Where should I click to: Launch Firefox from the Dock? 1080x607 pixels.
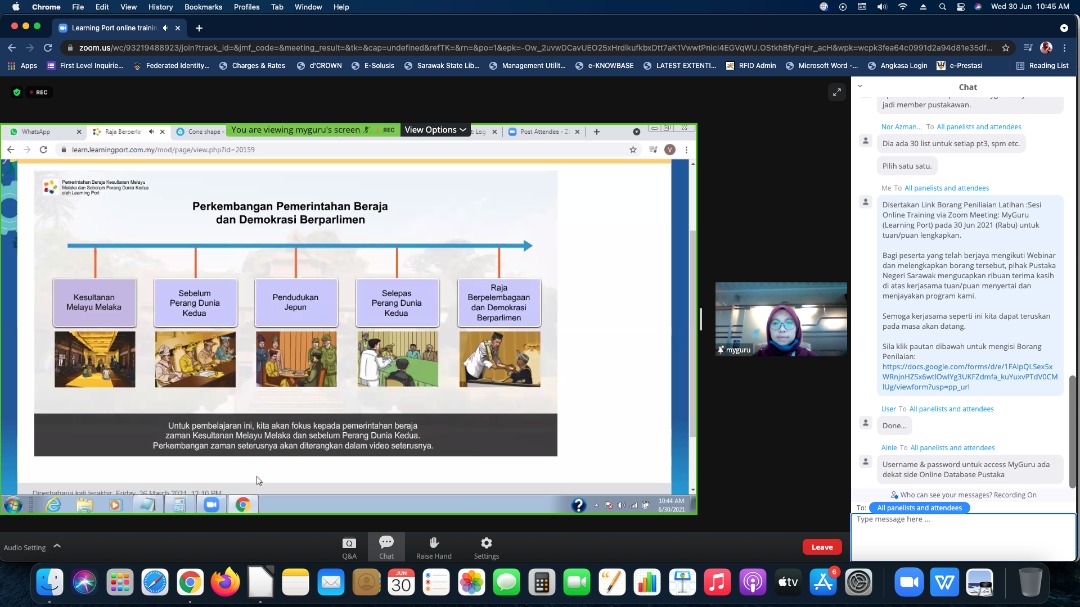point(225,582)
